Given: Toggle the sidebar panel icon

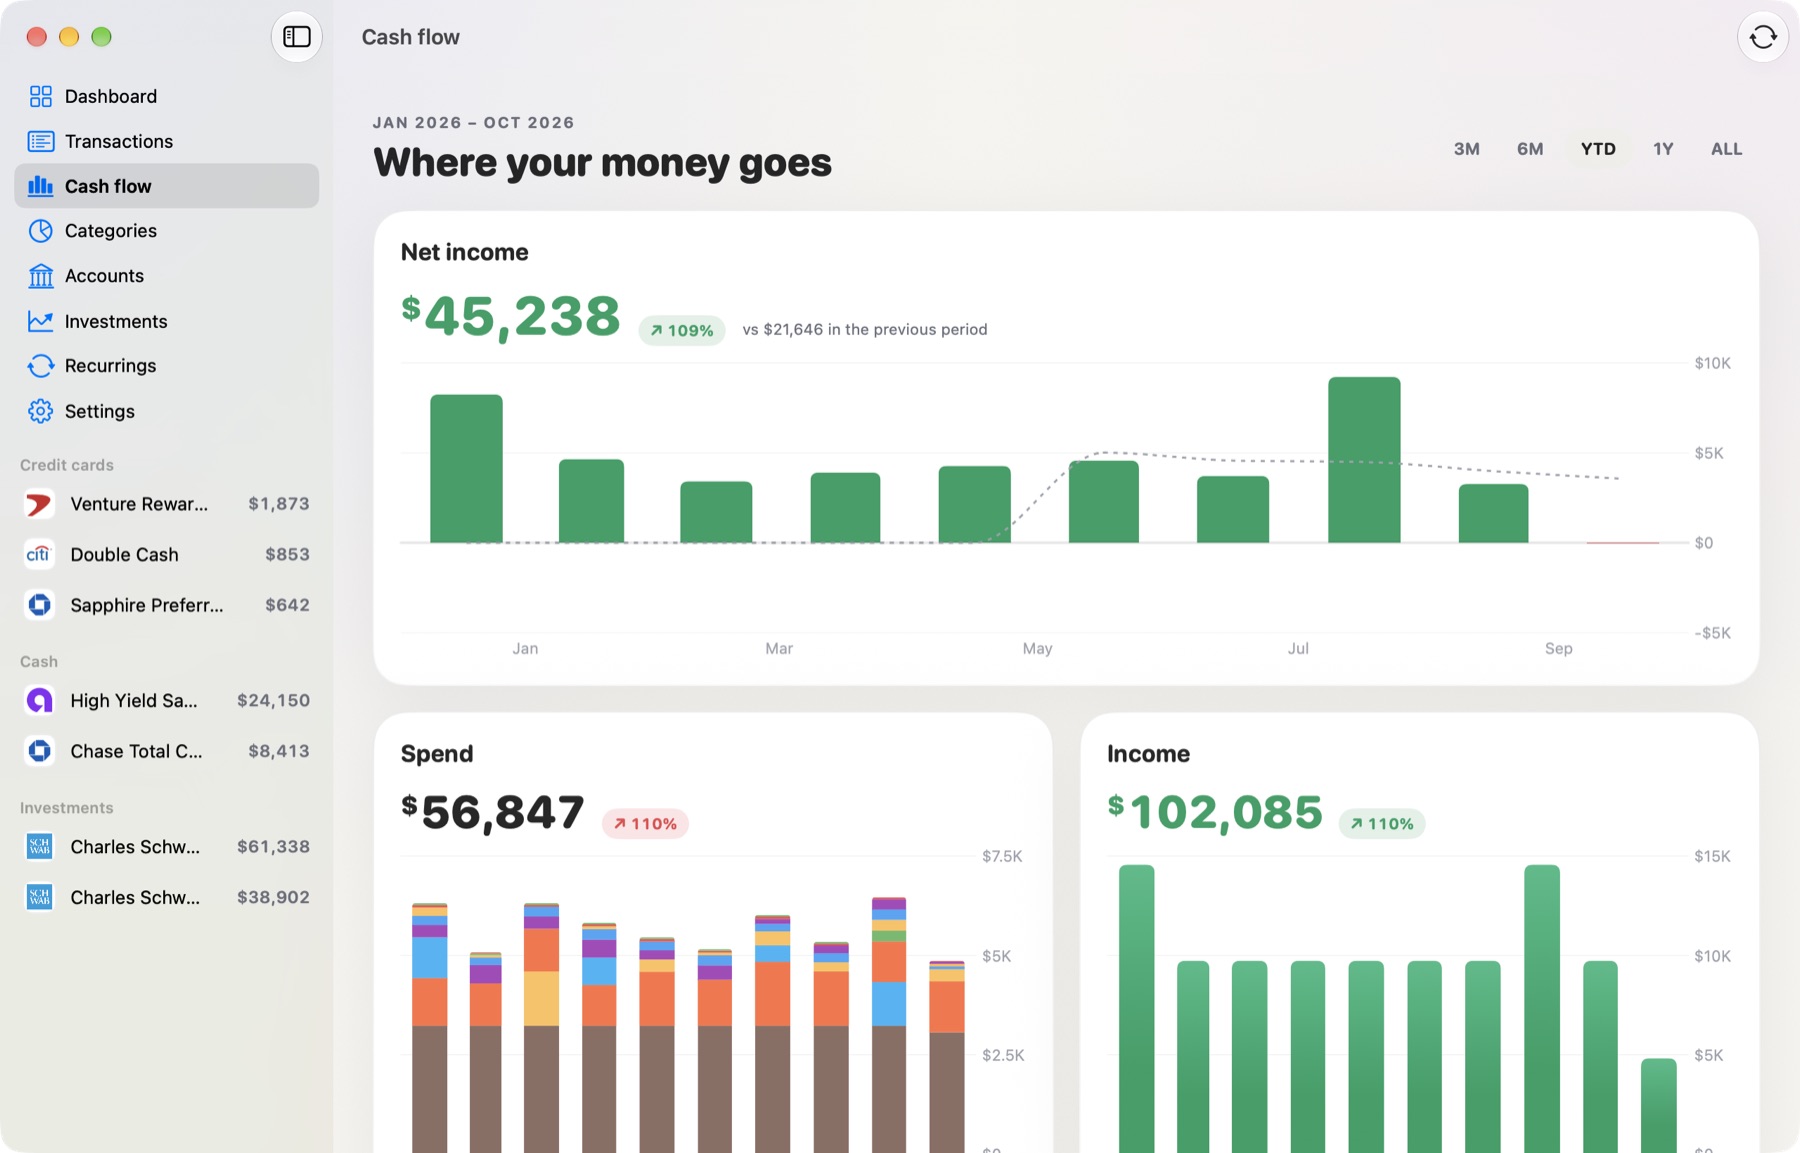Looking at the screenshot, I should [297, 37].
